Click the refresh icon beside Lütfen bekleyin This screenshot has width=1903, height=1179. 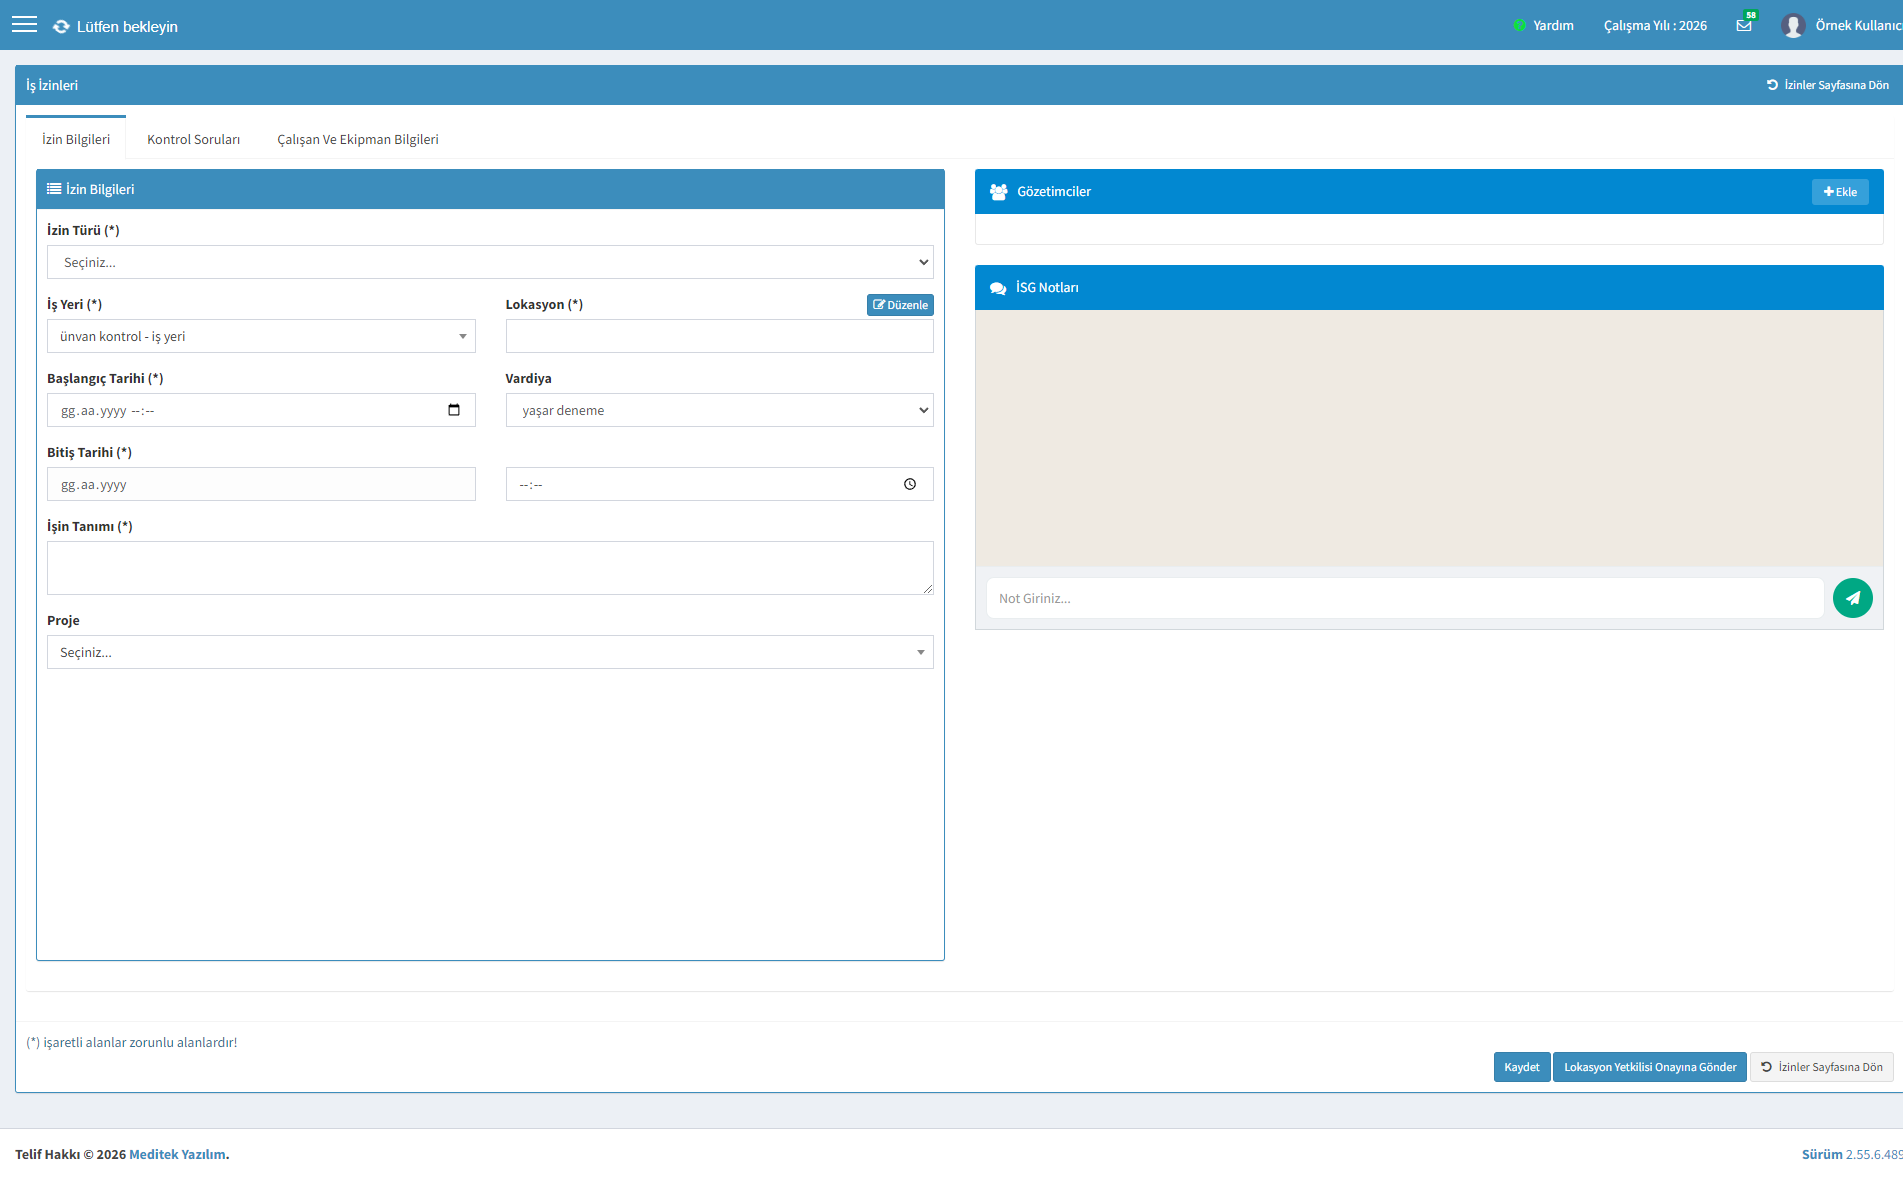click(61, 27)
